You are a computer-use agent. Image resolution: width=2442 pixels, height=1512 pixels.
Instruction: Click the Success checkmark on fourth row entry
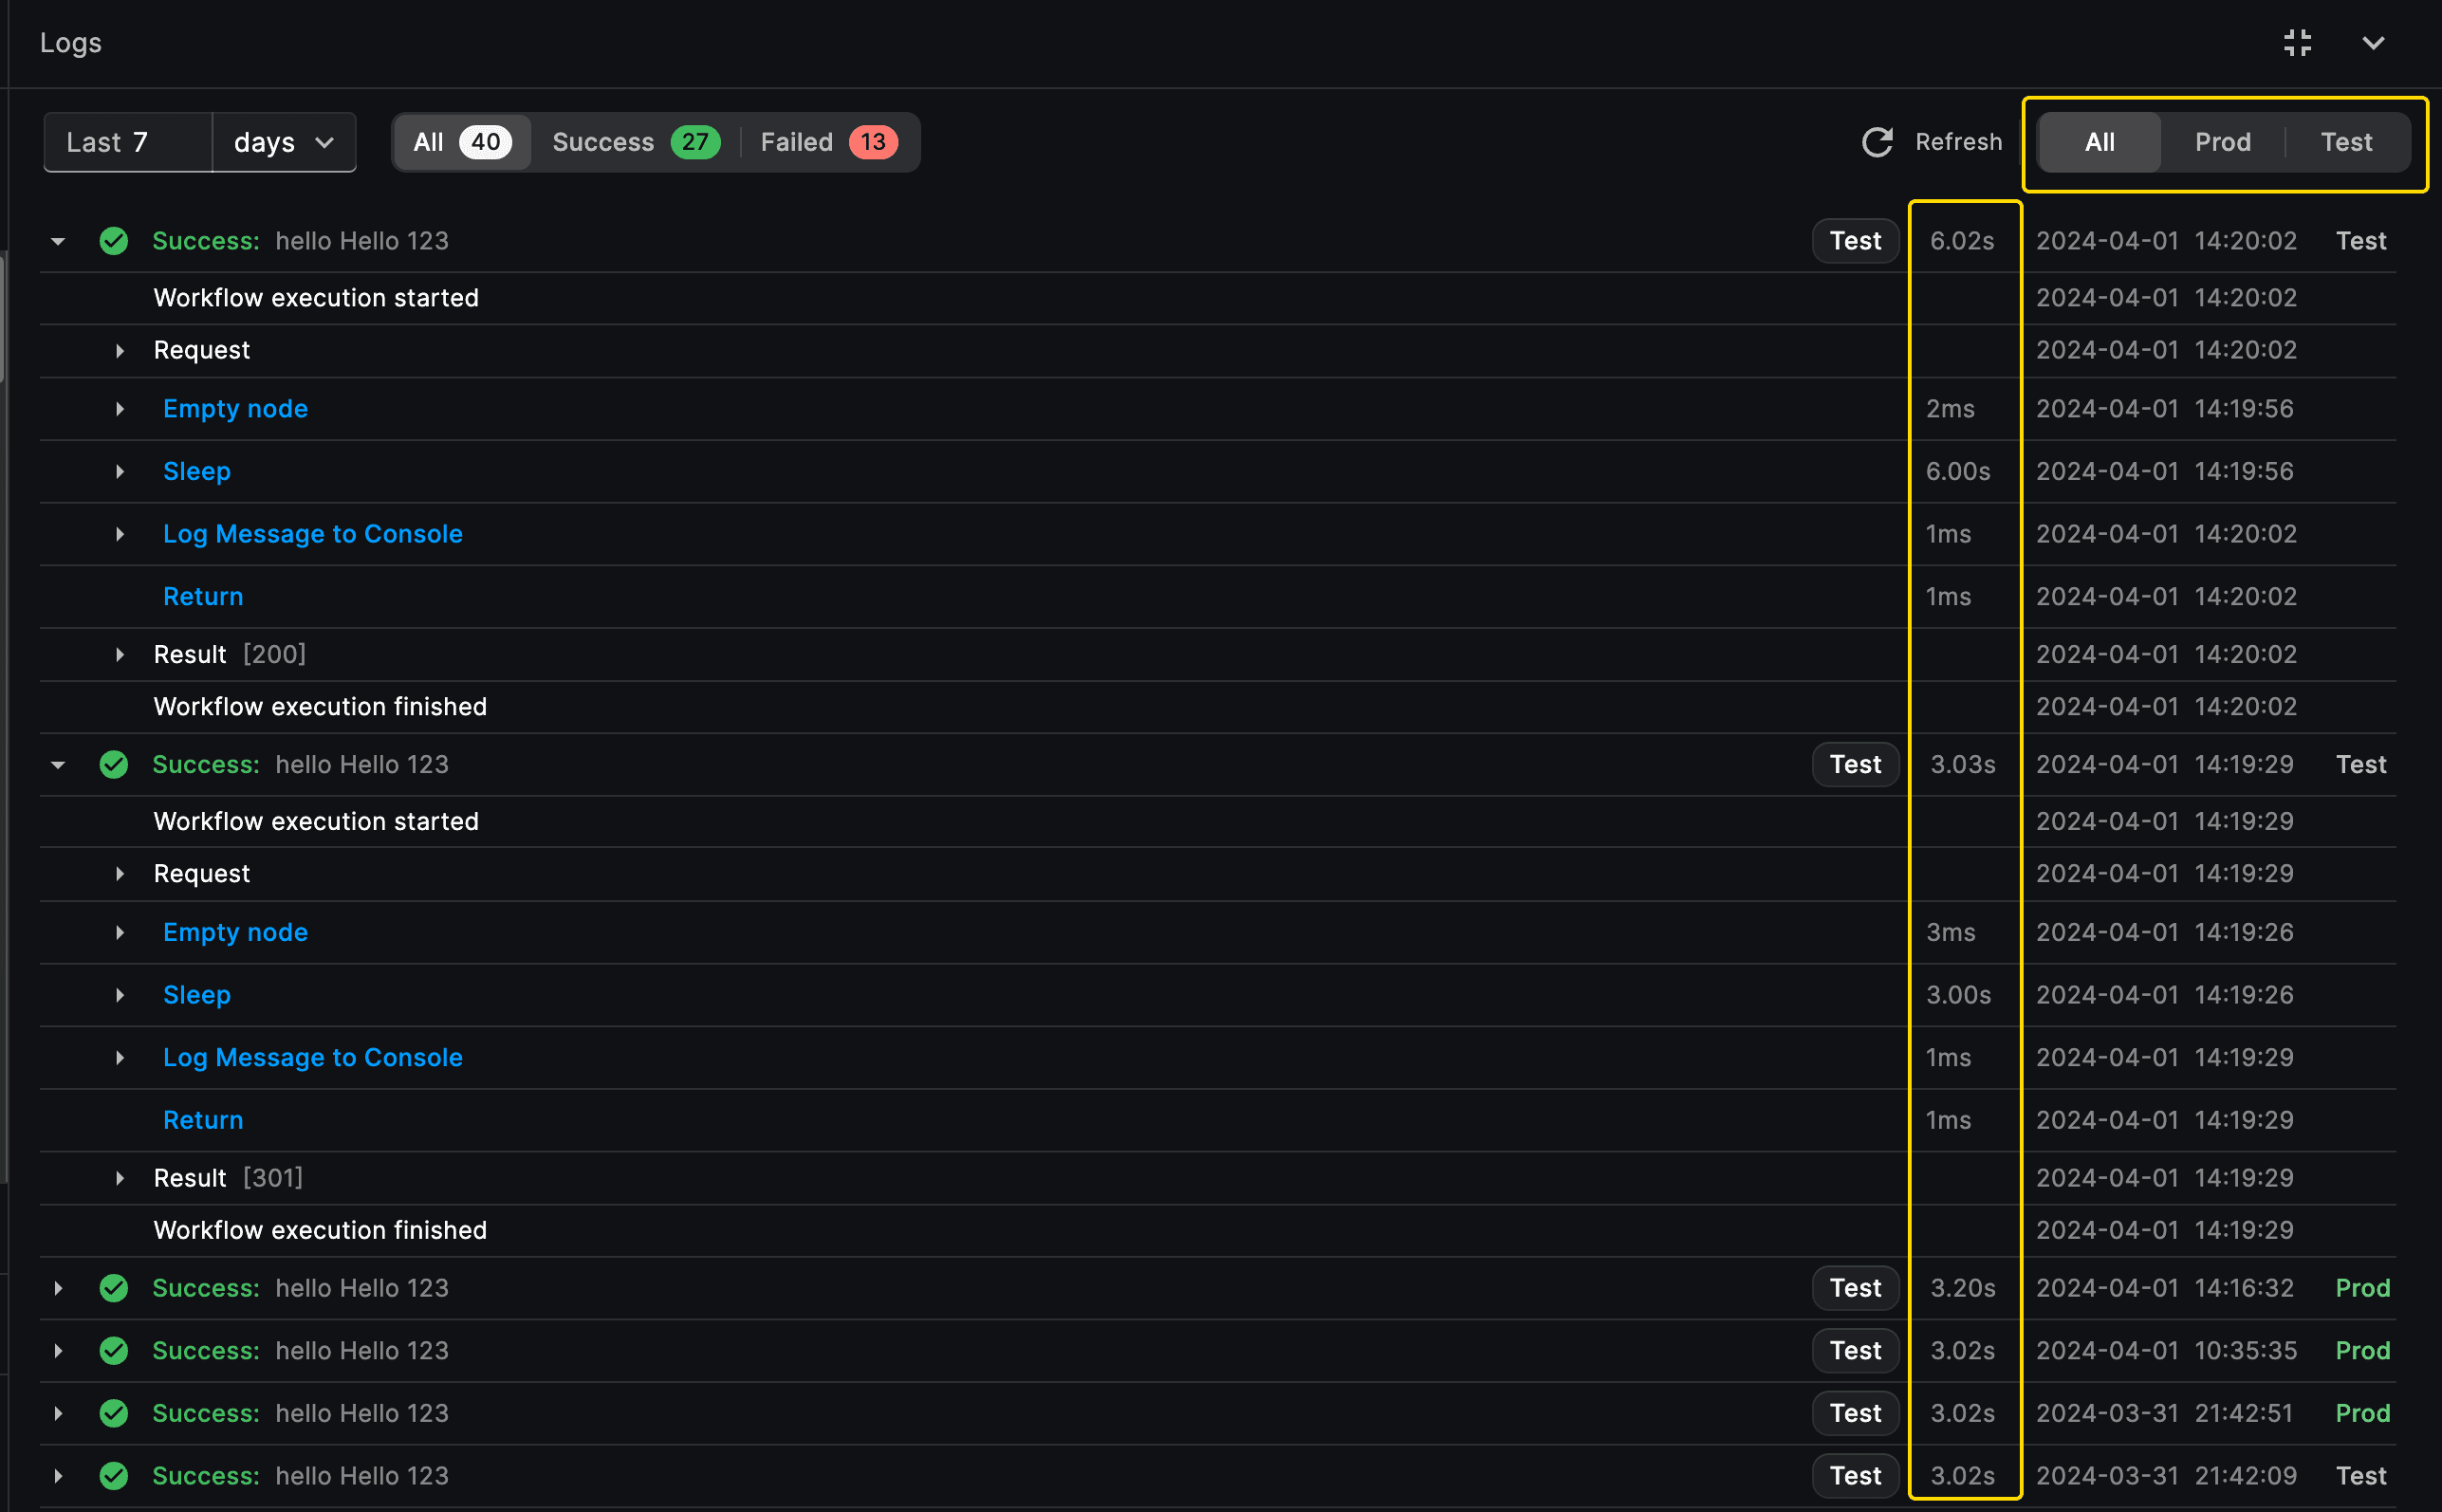pyautogui.click(x=114, y=1348)
